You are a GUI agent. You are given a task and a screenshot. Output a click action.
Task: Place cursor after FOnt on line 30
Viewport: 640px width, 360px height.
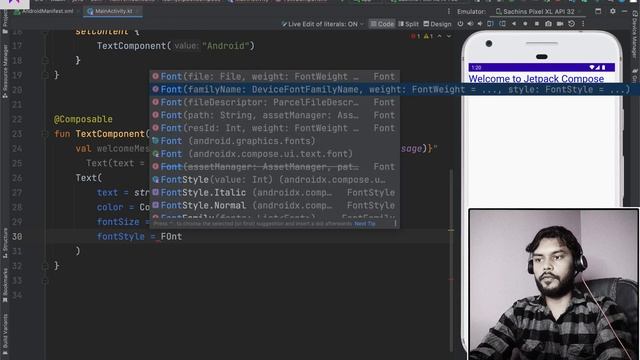coord(182,236)
